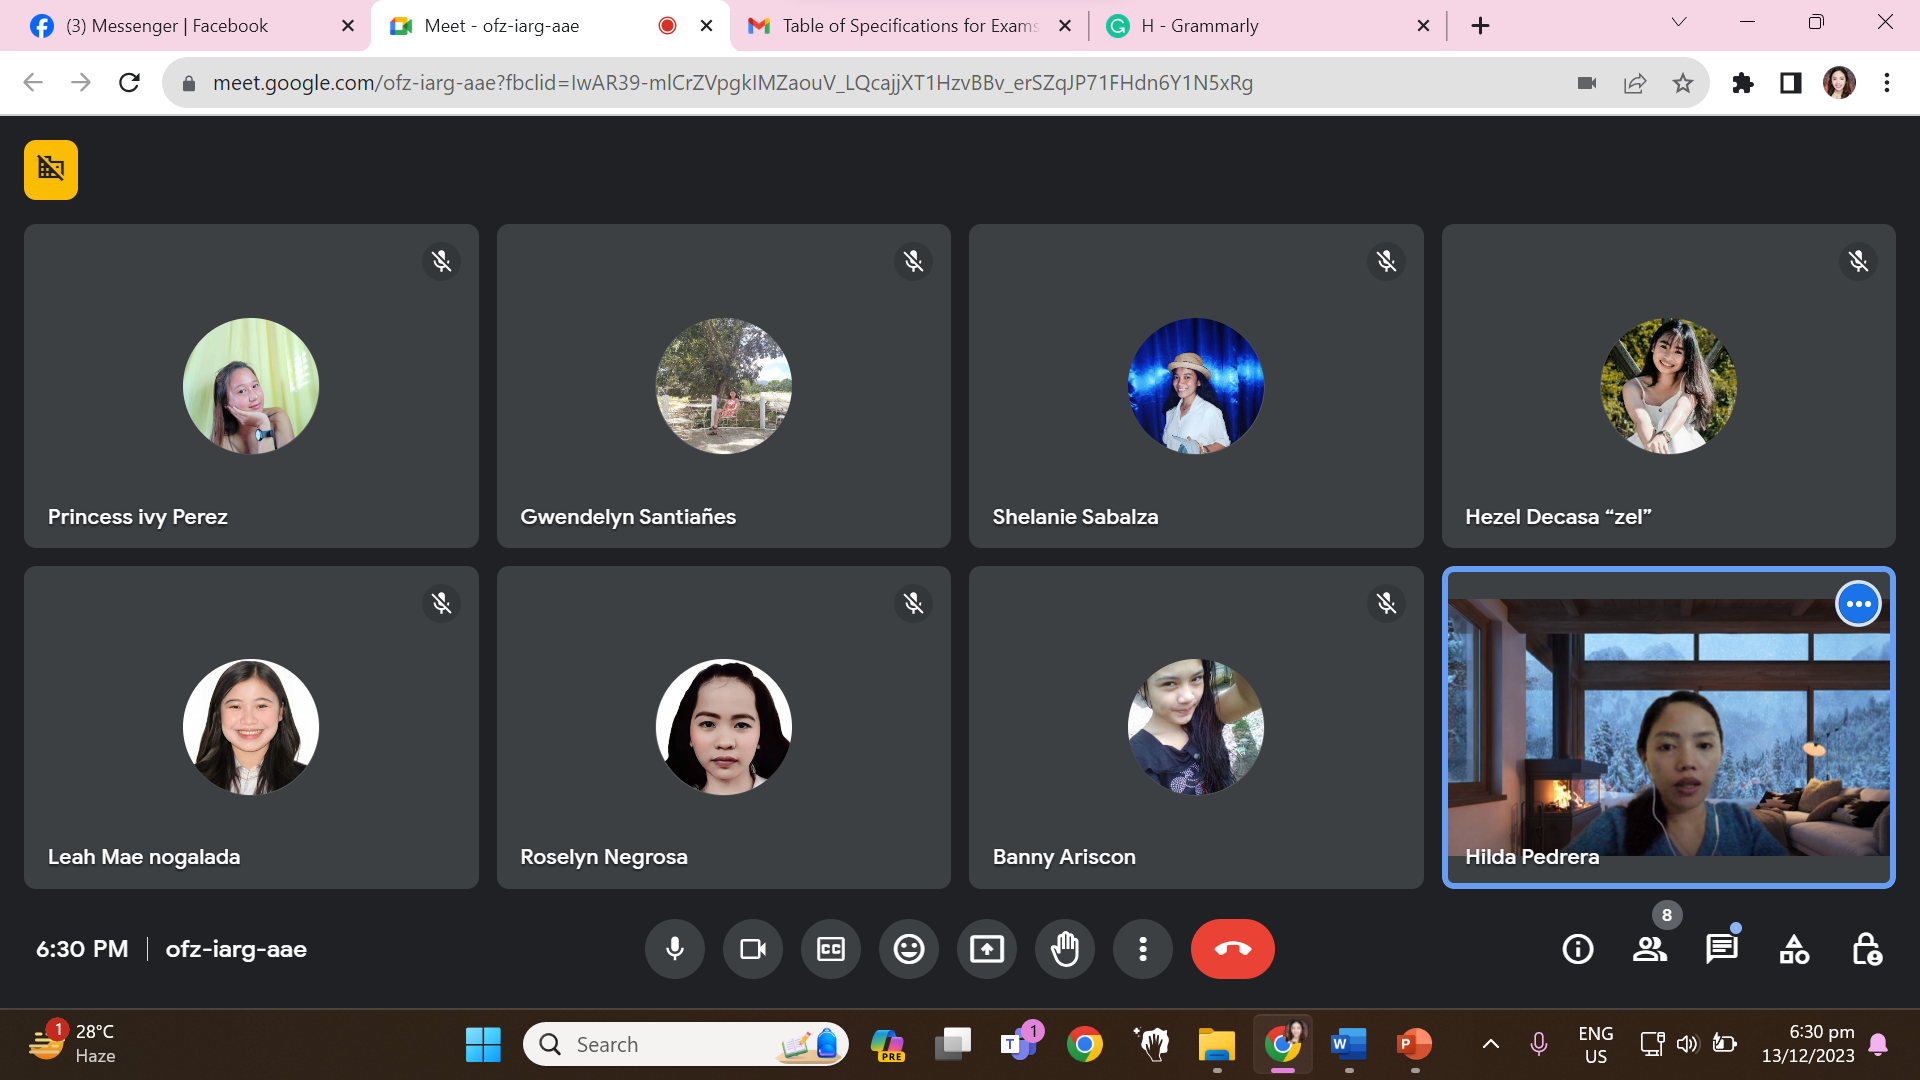Screen dimensions: 1920x1080
Task: Open the in-call chat messages icon
Action: click(x=1722, y=949)
